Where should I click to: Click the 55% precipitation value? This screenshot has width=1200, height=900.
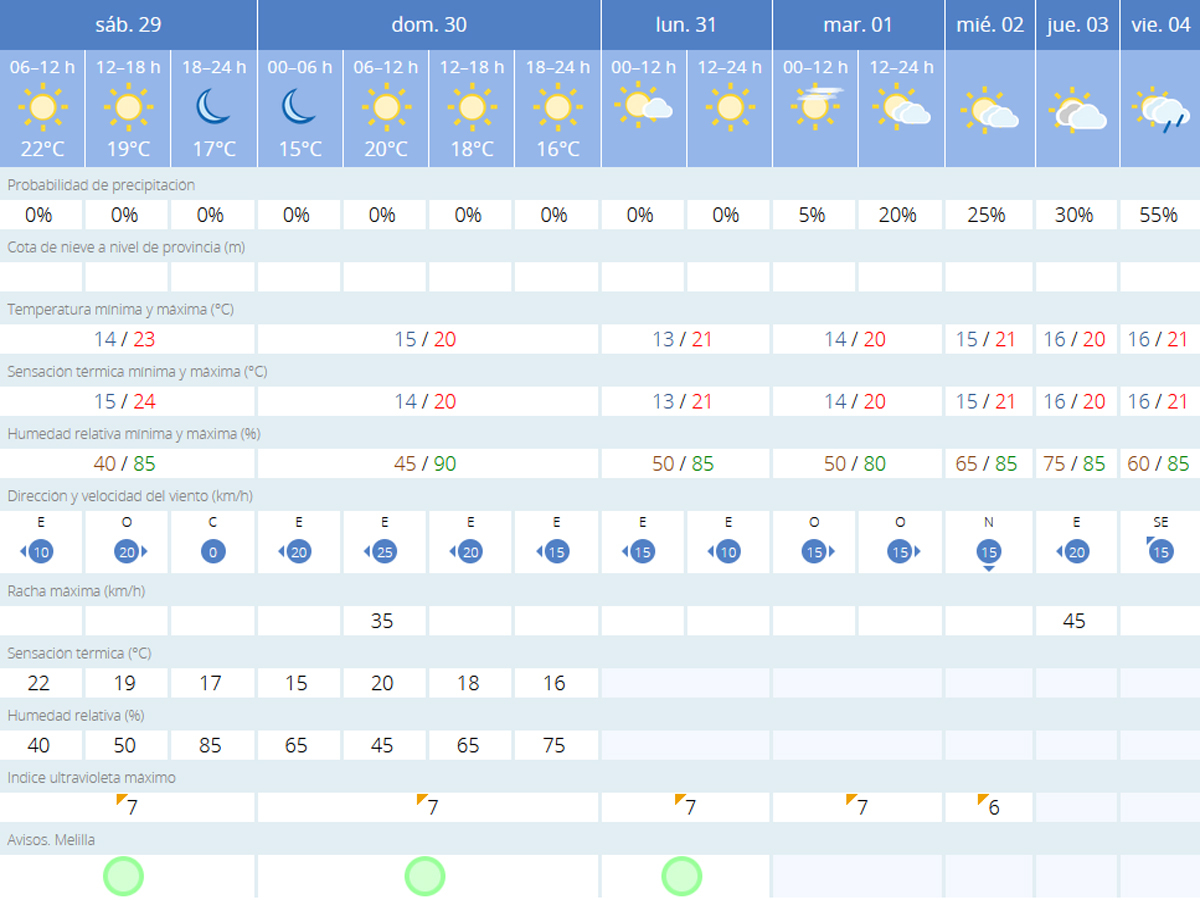(1158, 215)
